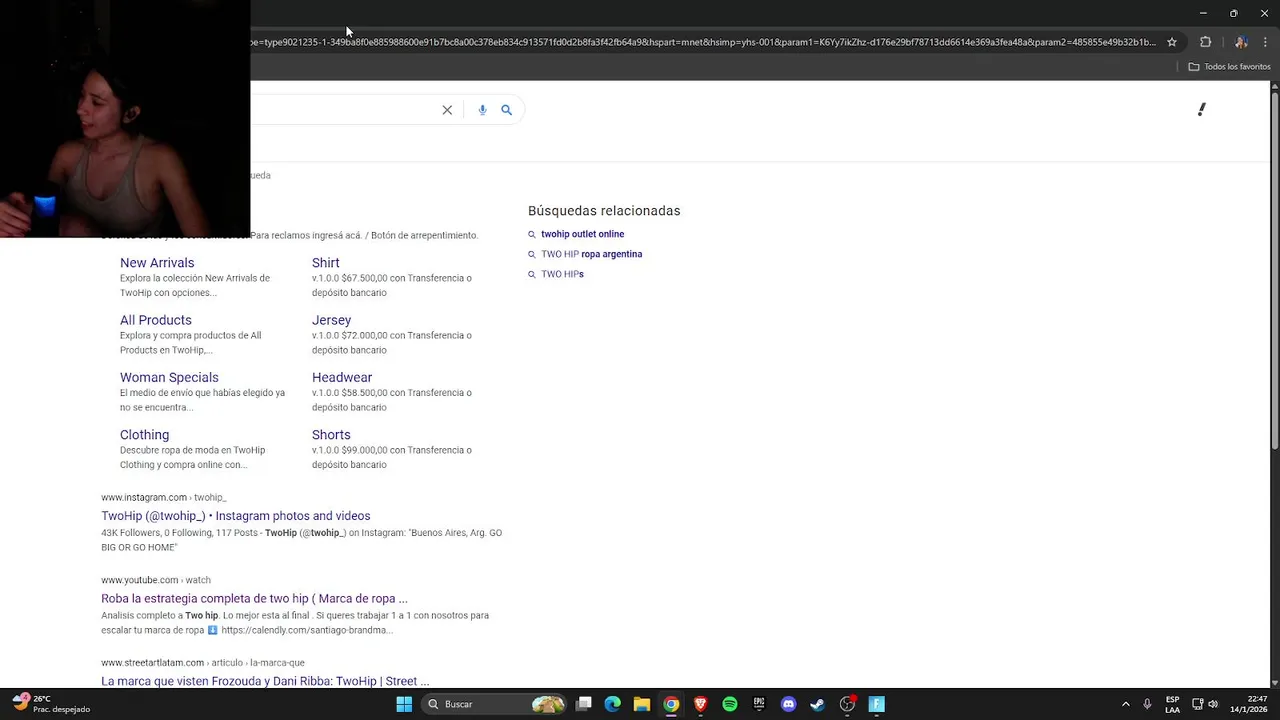This screenshot has width=1280, height=720.
Task: Open OBS Studio from the taskbar
Action: (847, 704)
